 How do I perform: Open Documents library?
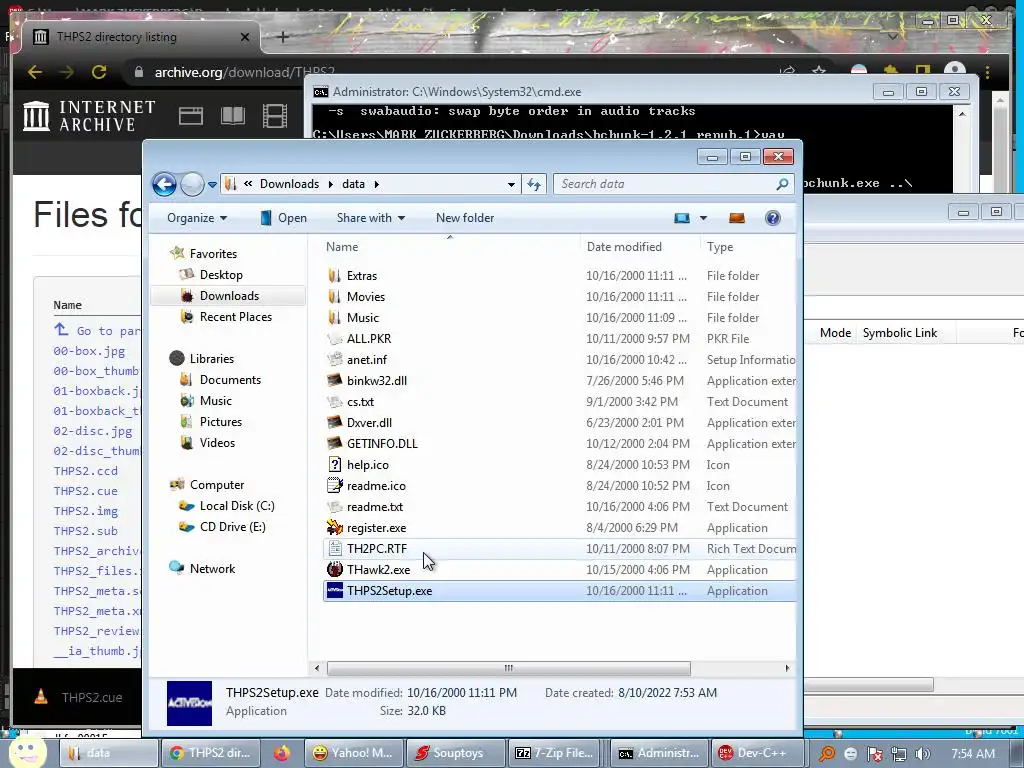[x=230, y=380]
